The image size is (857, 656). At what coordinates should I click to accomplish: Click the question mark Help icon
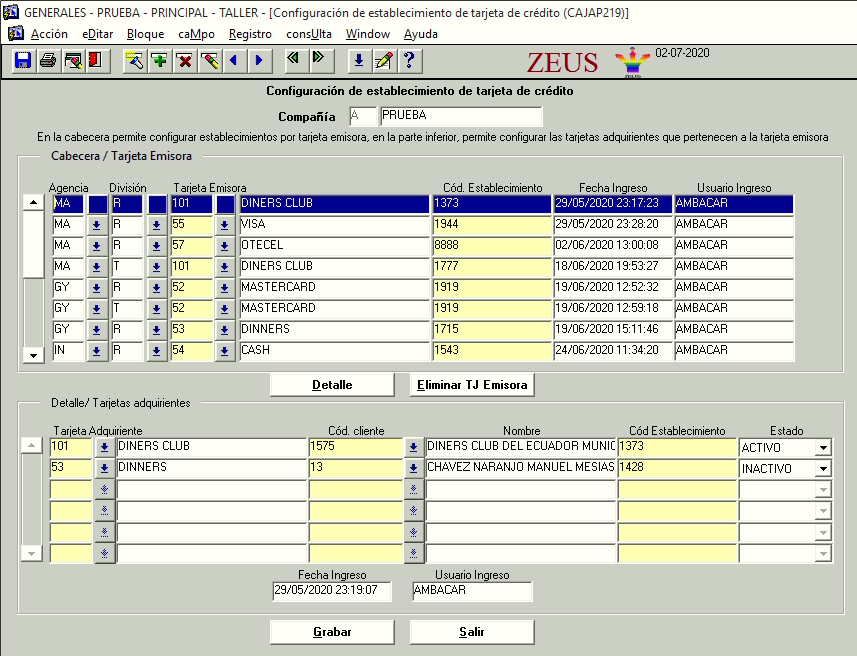pos(407,61)
